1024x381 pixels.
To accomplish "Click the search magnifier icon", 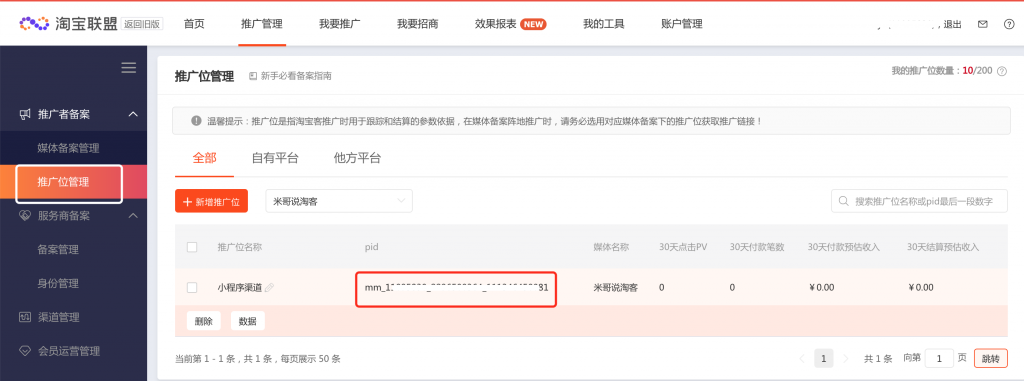I will pos(844,201).
